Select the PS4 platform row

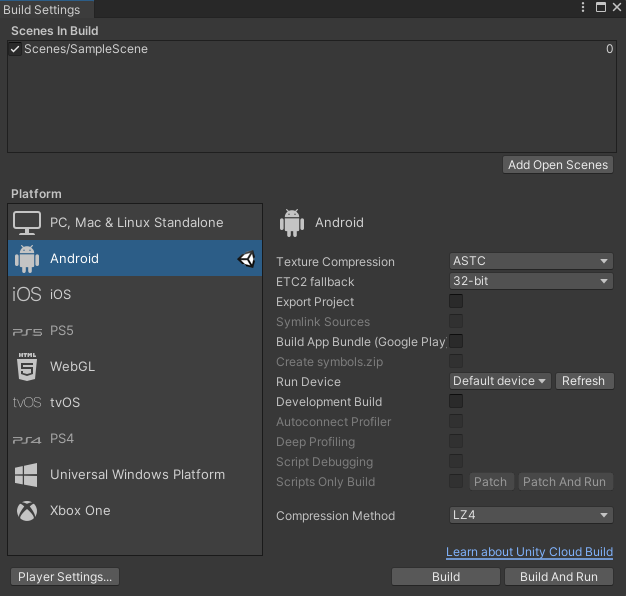135,439
